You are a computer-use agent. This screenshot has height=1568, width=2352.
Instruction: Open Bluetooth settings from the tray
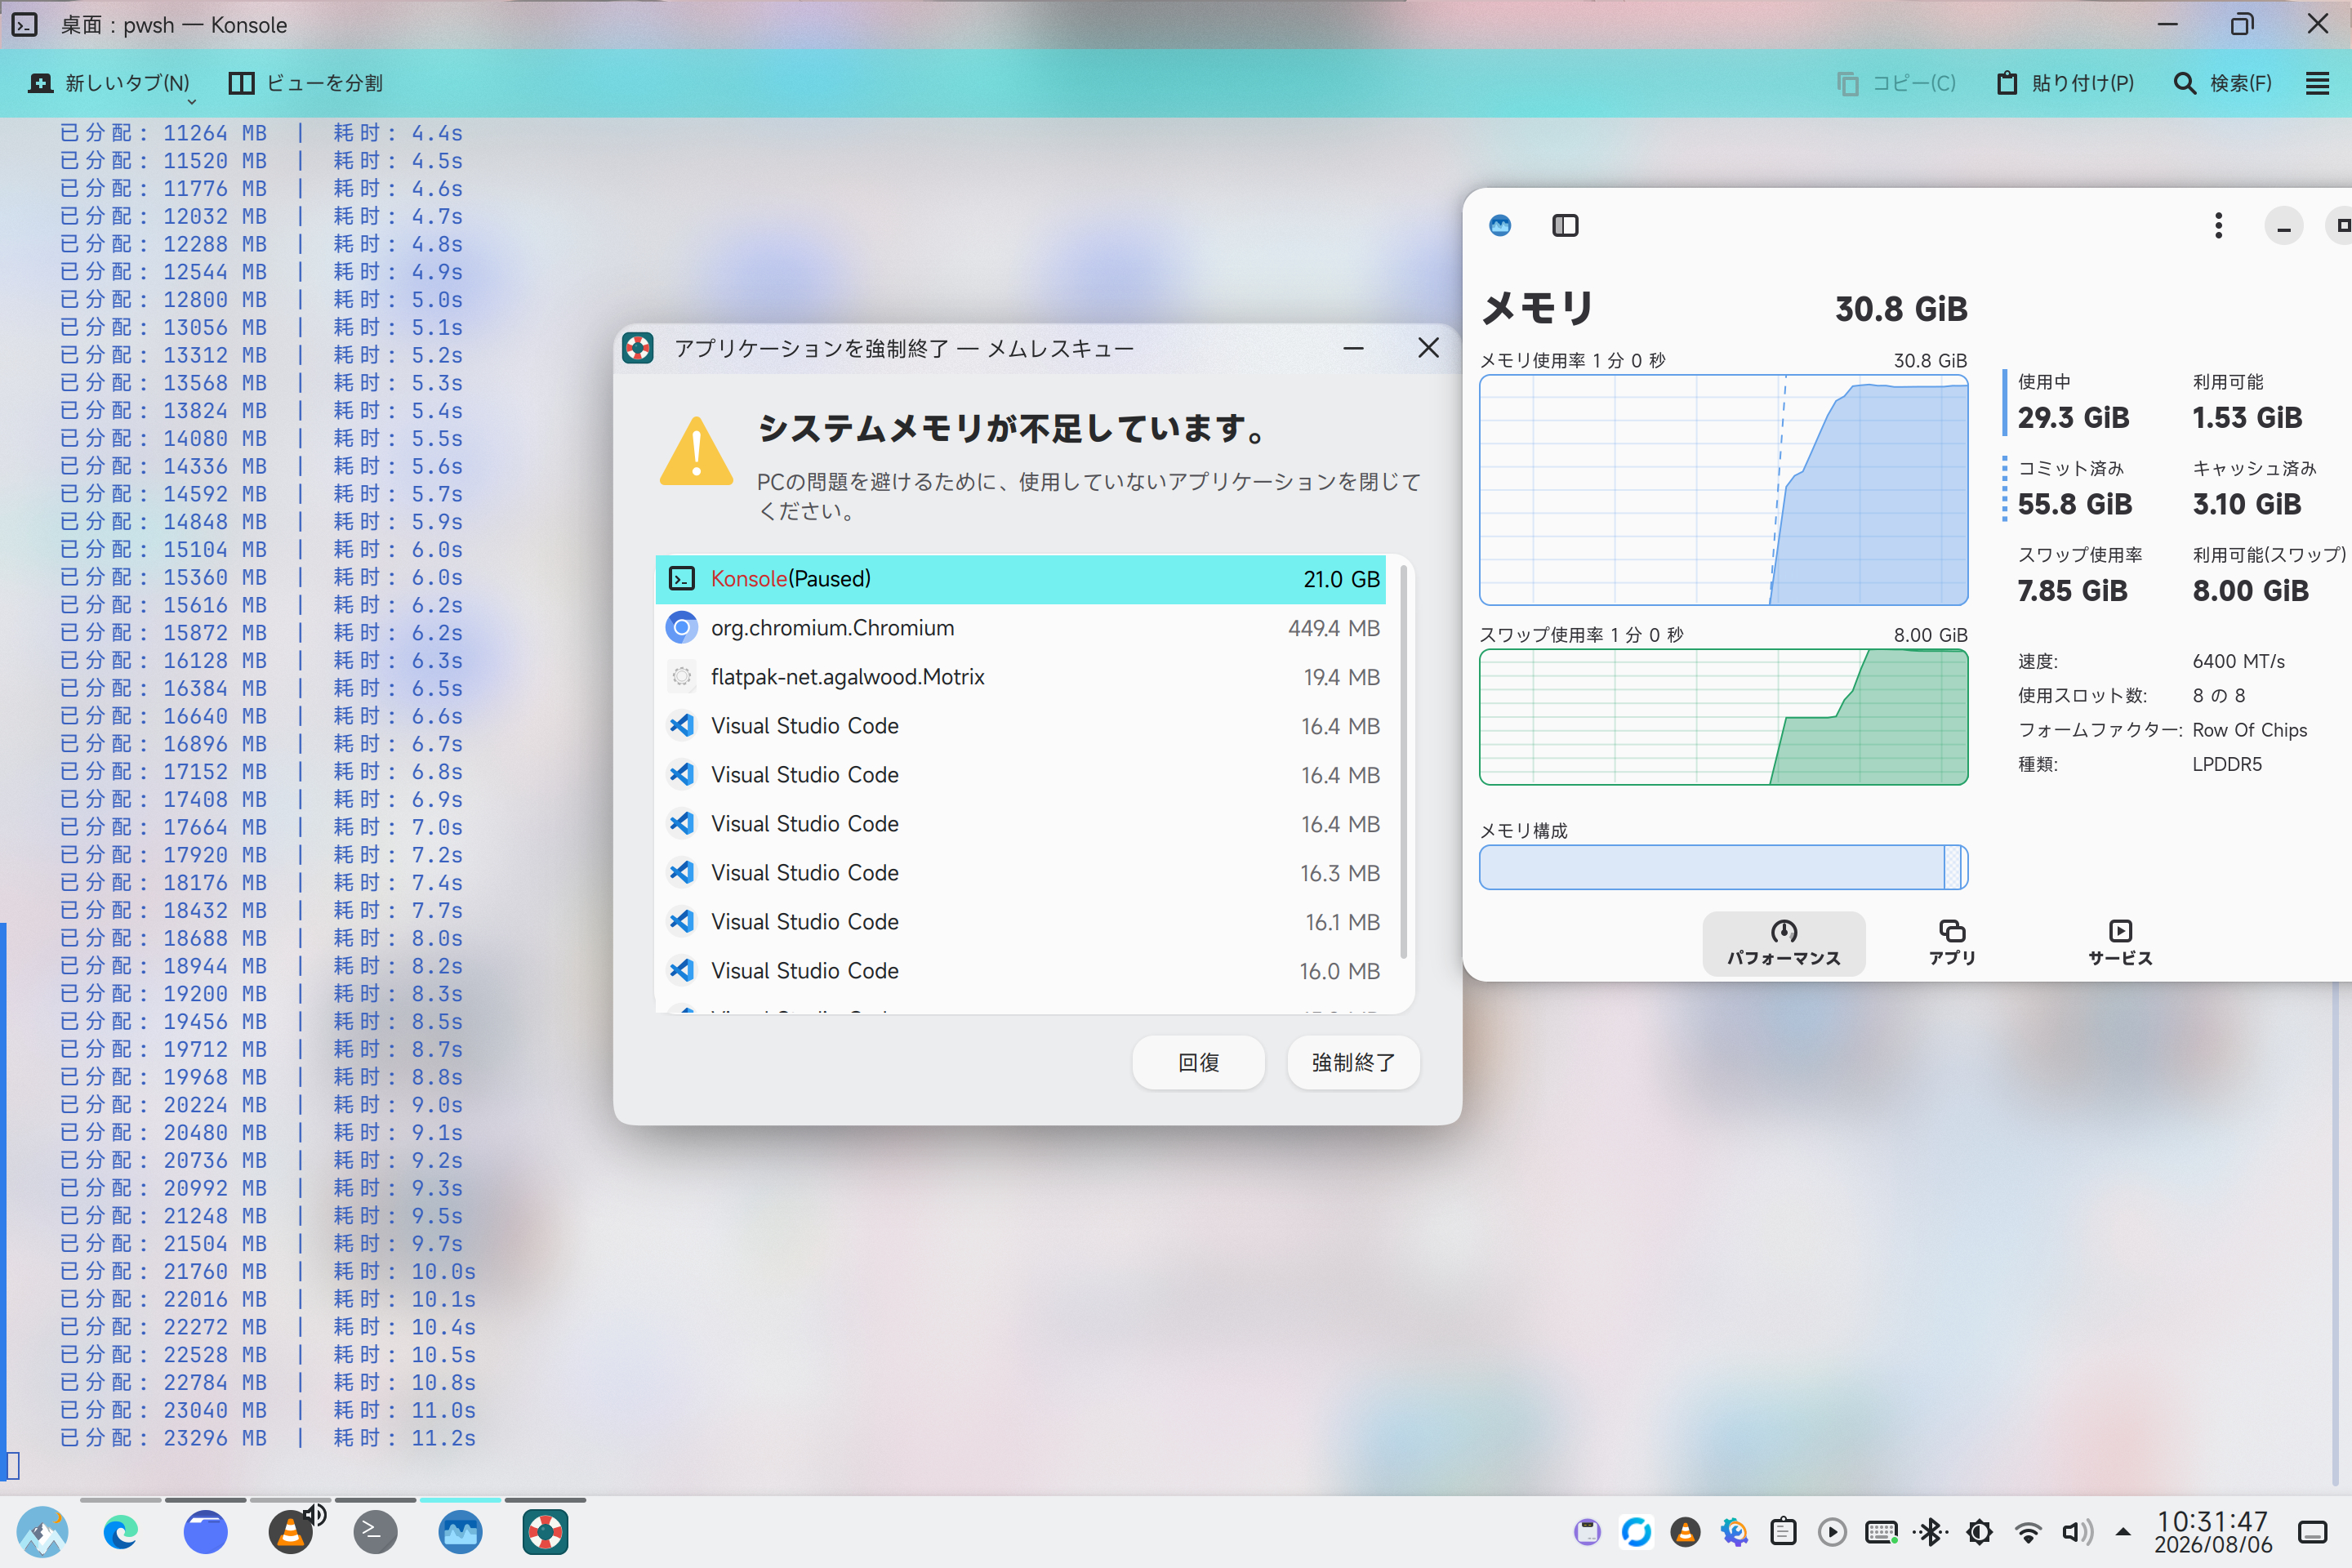pyautogui.click(x=1930, y=1532)
